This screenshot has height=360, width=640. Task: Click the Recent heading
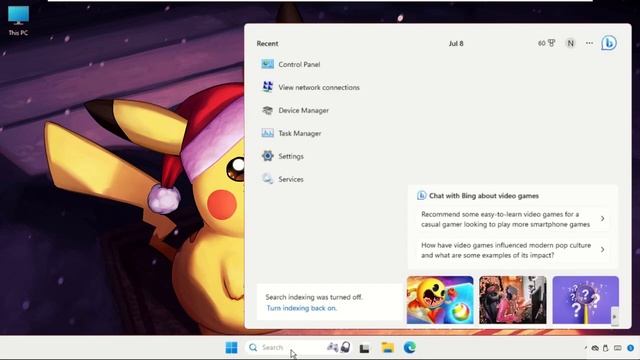point(267,44)
